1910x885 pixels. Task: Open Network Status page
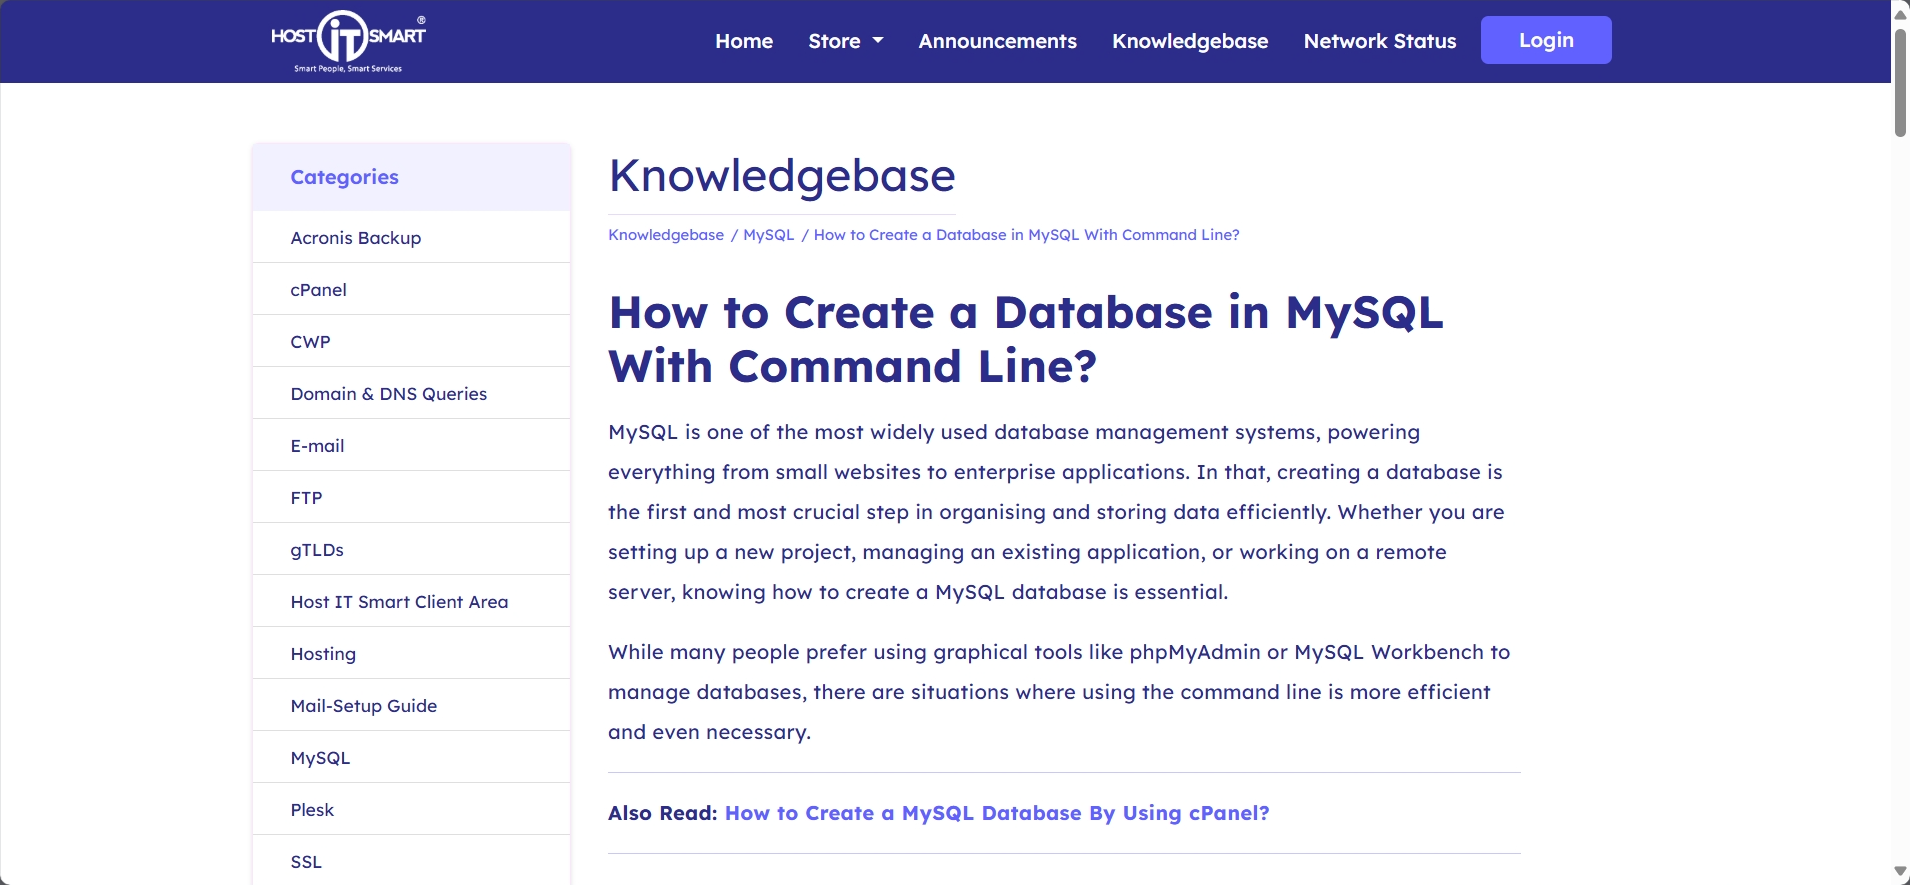[x=1380, y=41]
